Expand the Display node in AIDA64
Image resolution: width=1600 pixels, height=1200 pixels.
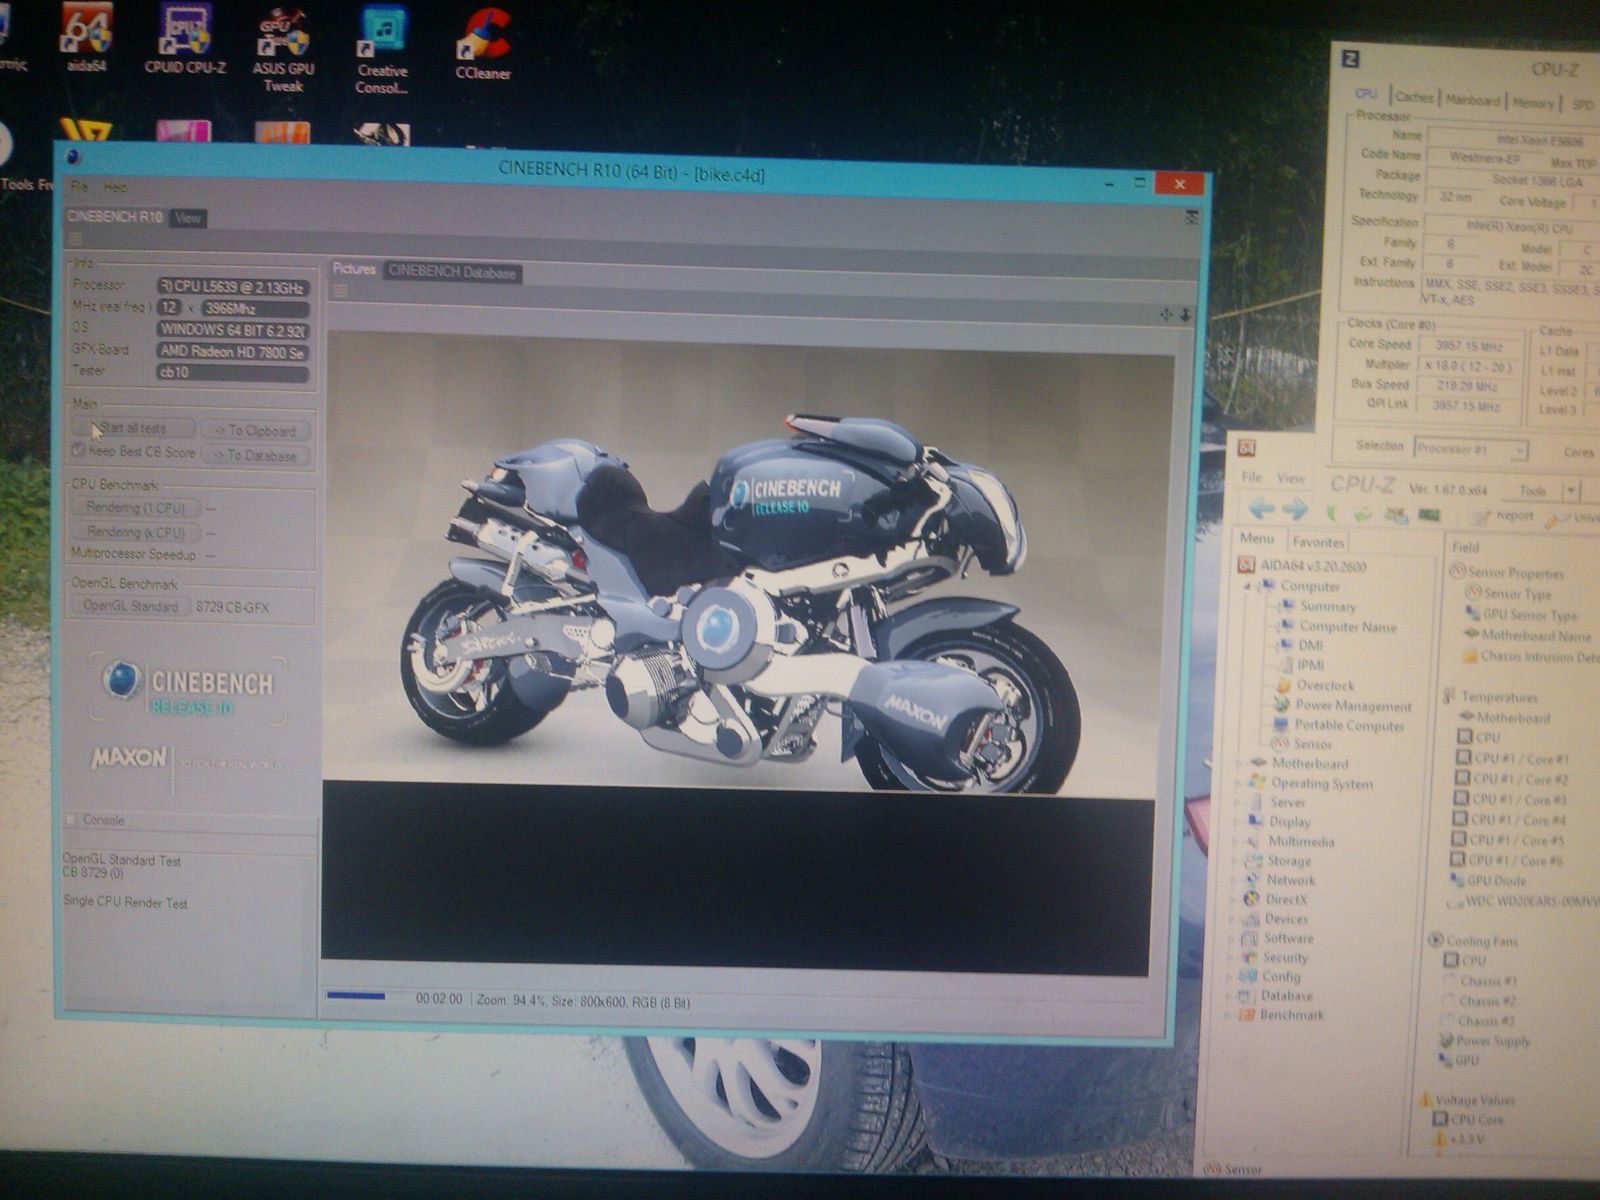tap(1237, 822)
